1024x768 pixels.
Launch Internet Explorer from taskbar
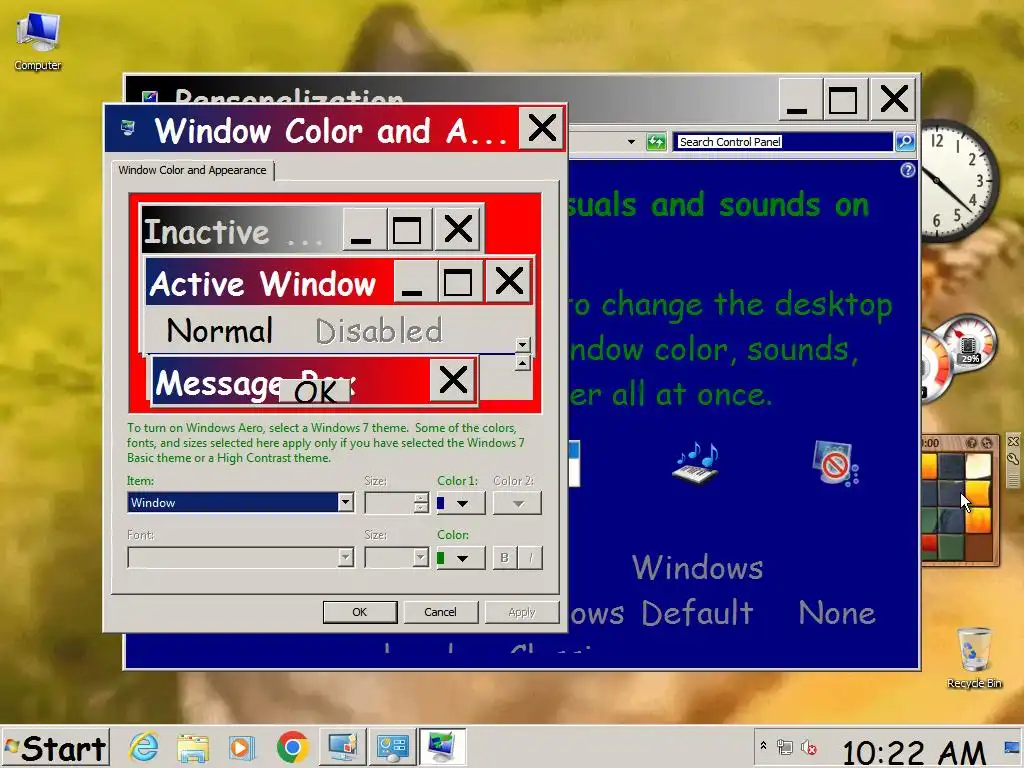144,748
